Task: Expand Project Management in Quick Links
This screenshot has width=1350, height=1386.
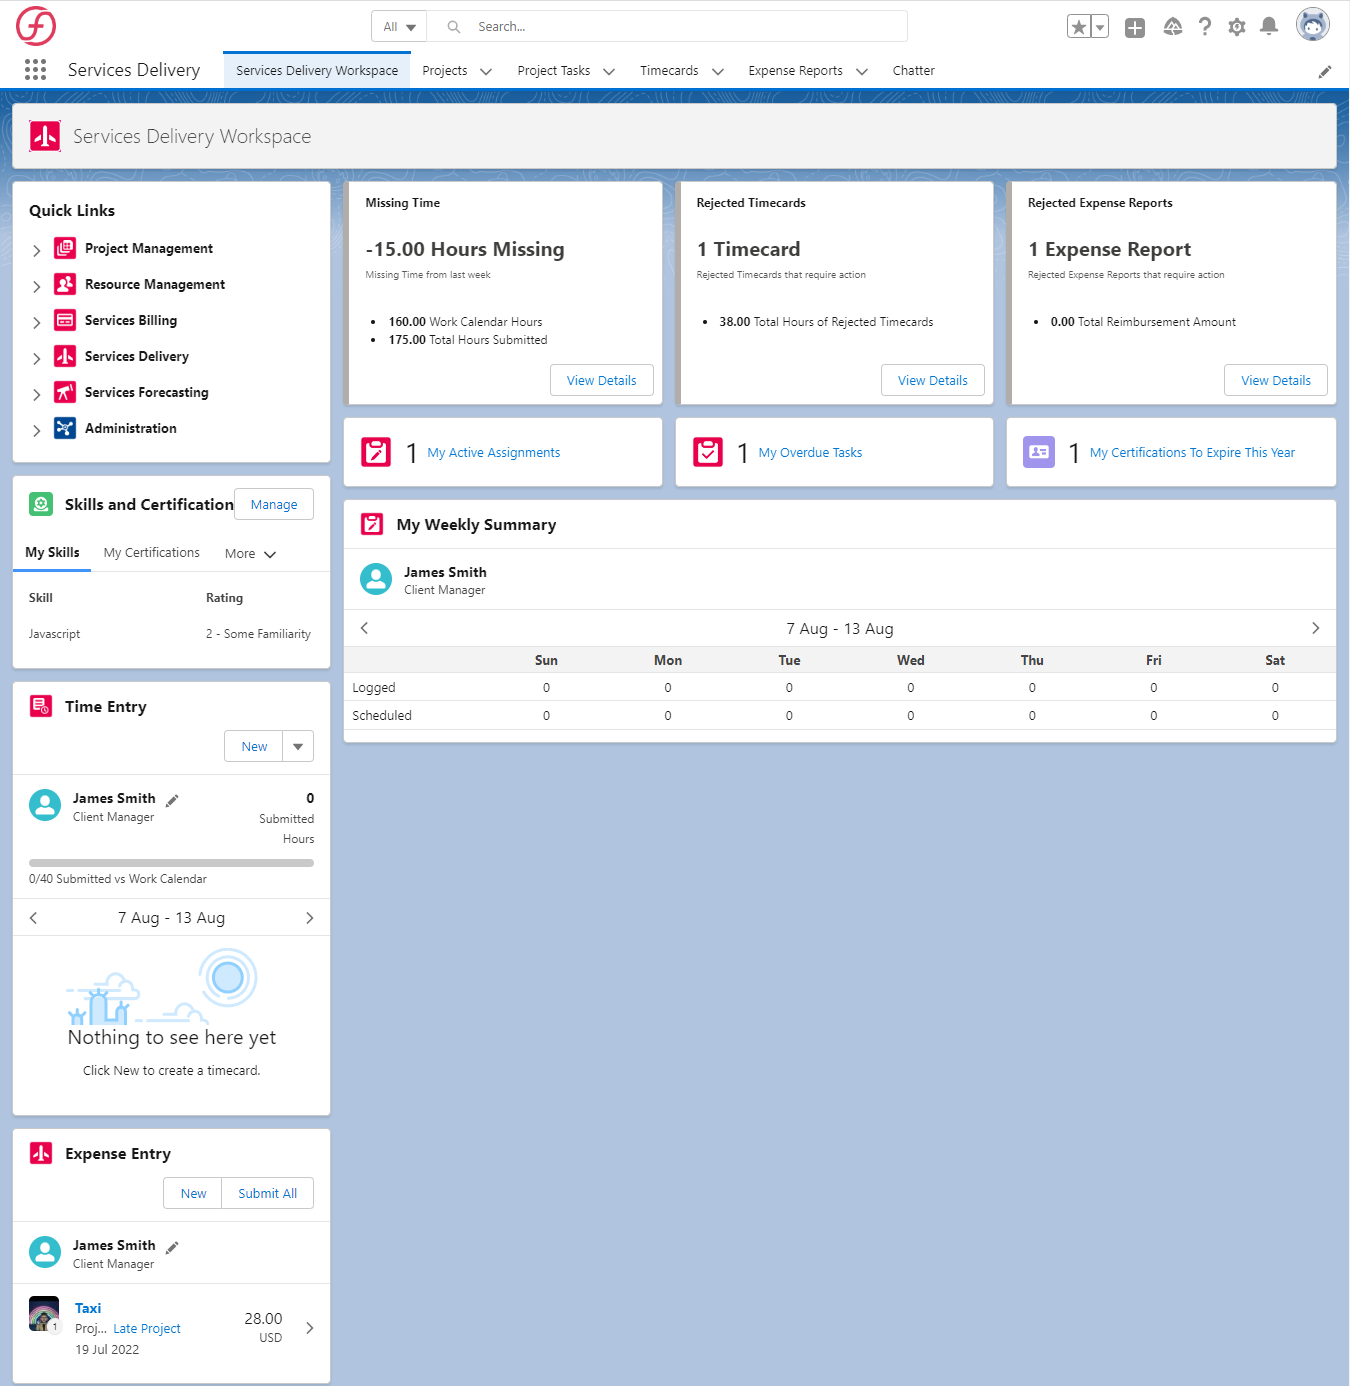Action: (37, 250)
